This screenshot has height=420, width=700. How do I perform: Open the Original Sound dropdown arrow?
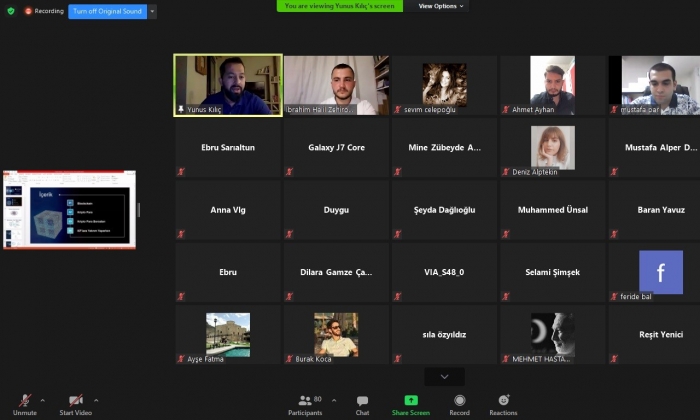coord(152,11)
